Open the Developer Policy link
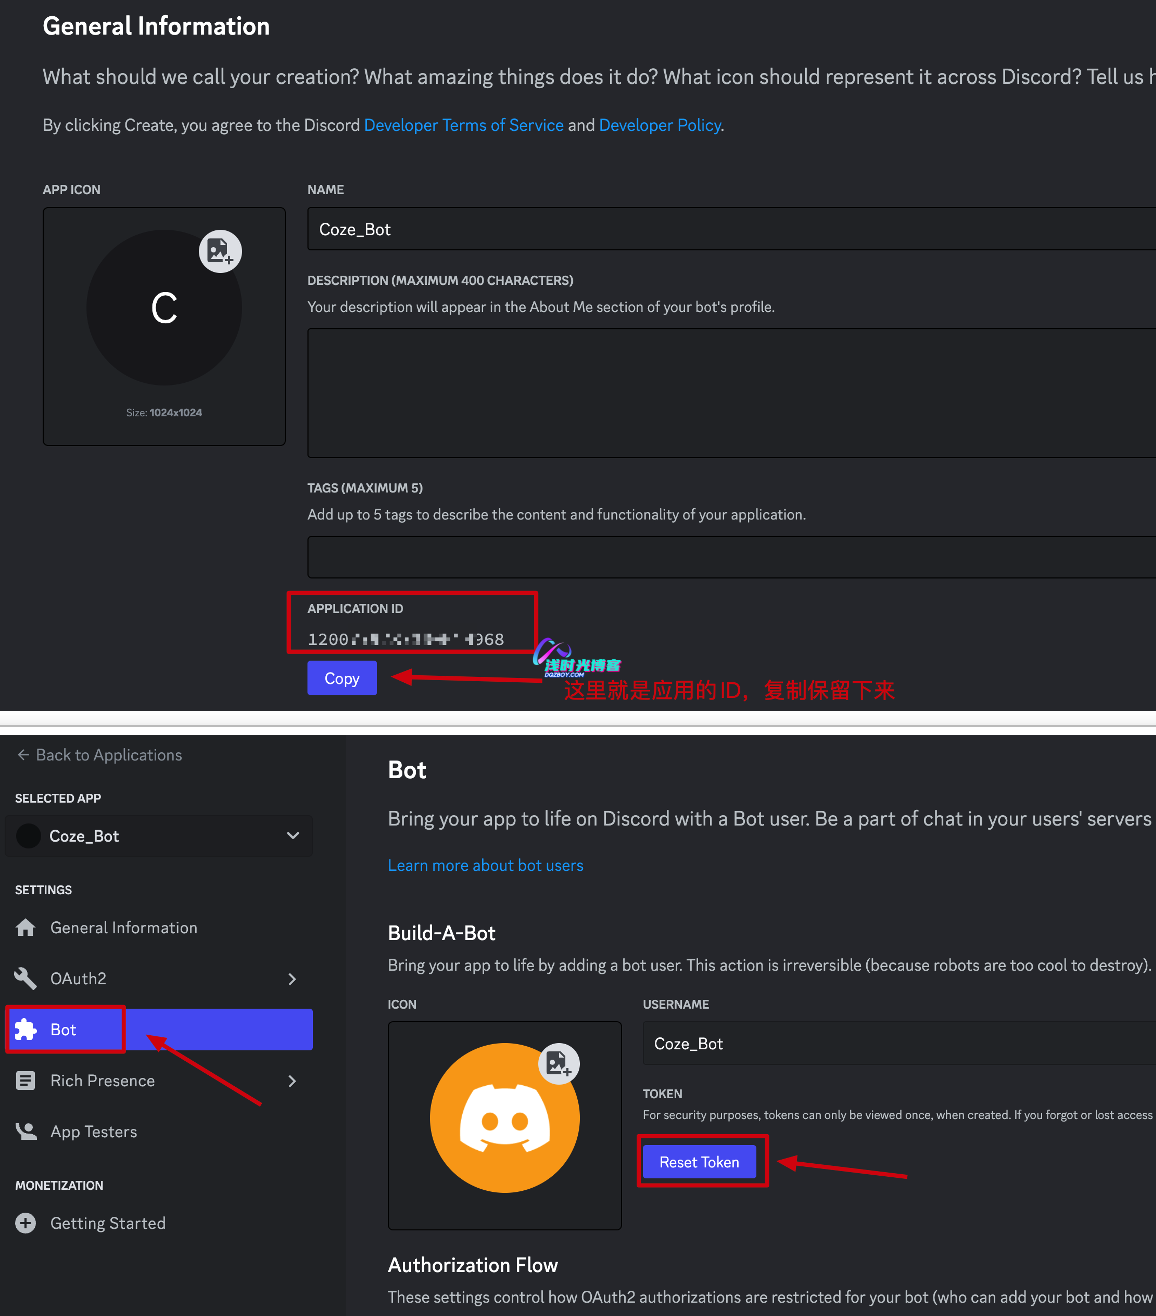The image size is (1156, 1316). click(660, 125)
